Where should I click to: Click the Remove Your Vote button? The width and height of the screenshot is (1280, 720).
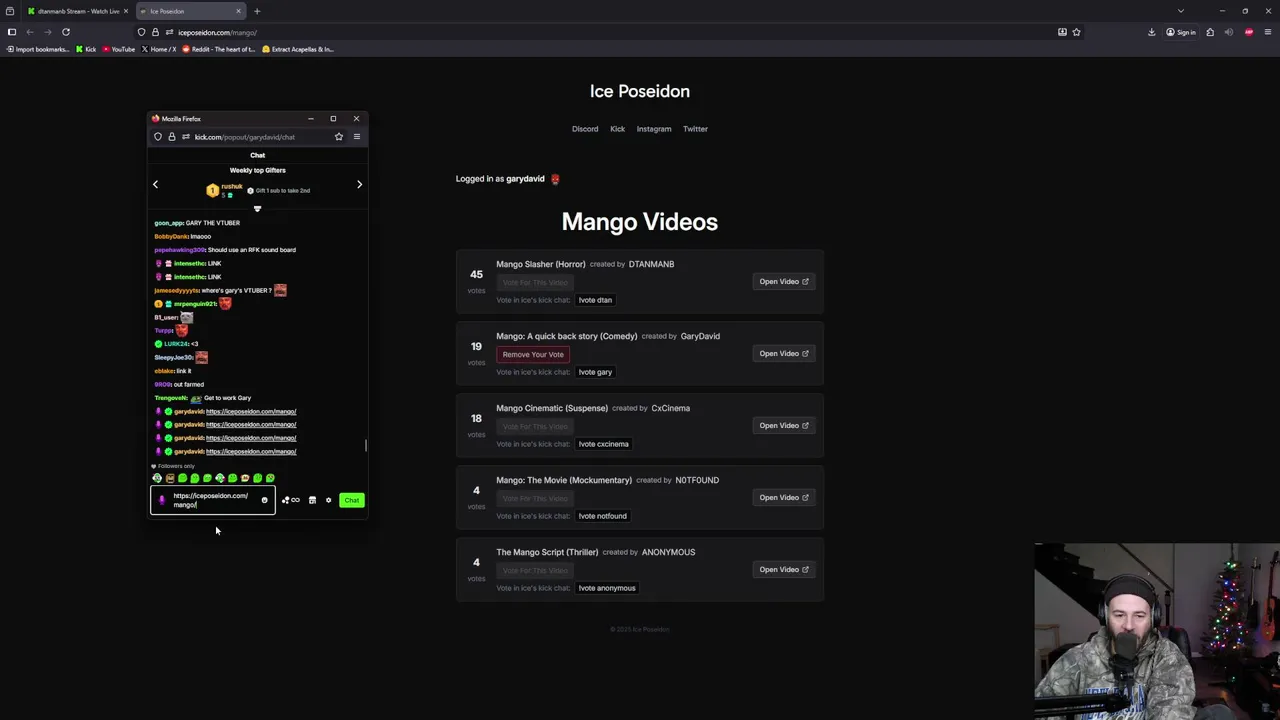pos(533,354)
